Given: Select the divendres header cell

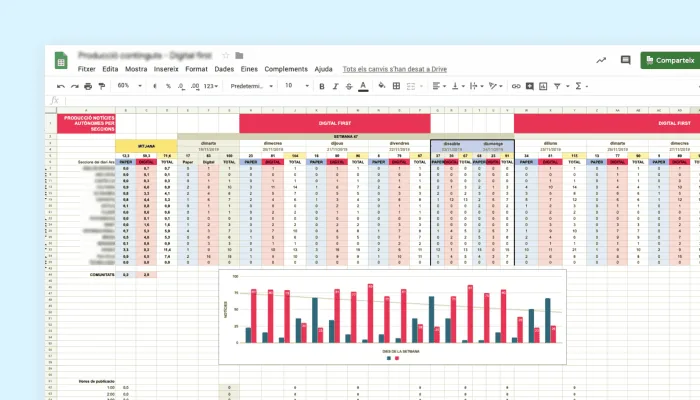Looking at the screenshot, I should pyautogui.click(x=399, y=143).
